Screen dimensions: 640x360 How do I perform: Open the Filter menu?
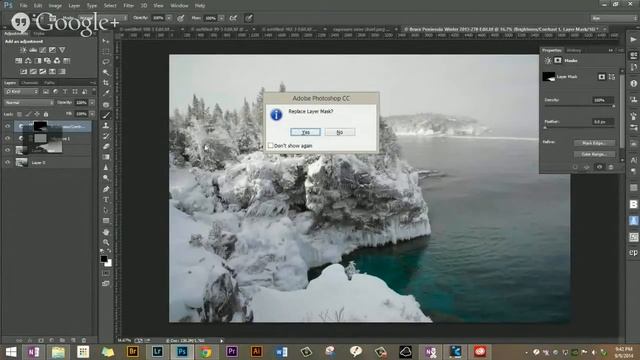[x=129, y=6]
